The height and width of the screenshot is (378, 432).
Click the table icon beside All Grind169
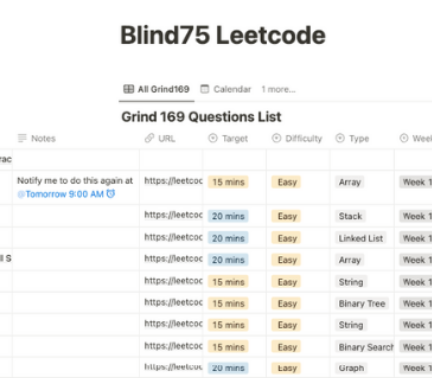(x=129, y=89)
